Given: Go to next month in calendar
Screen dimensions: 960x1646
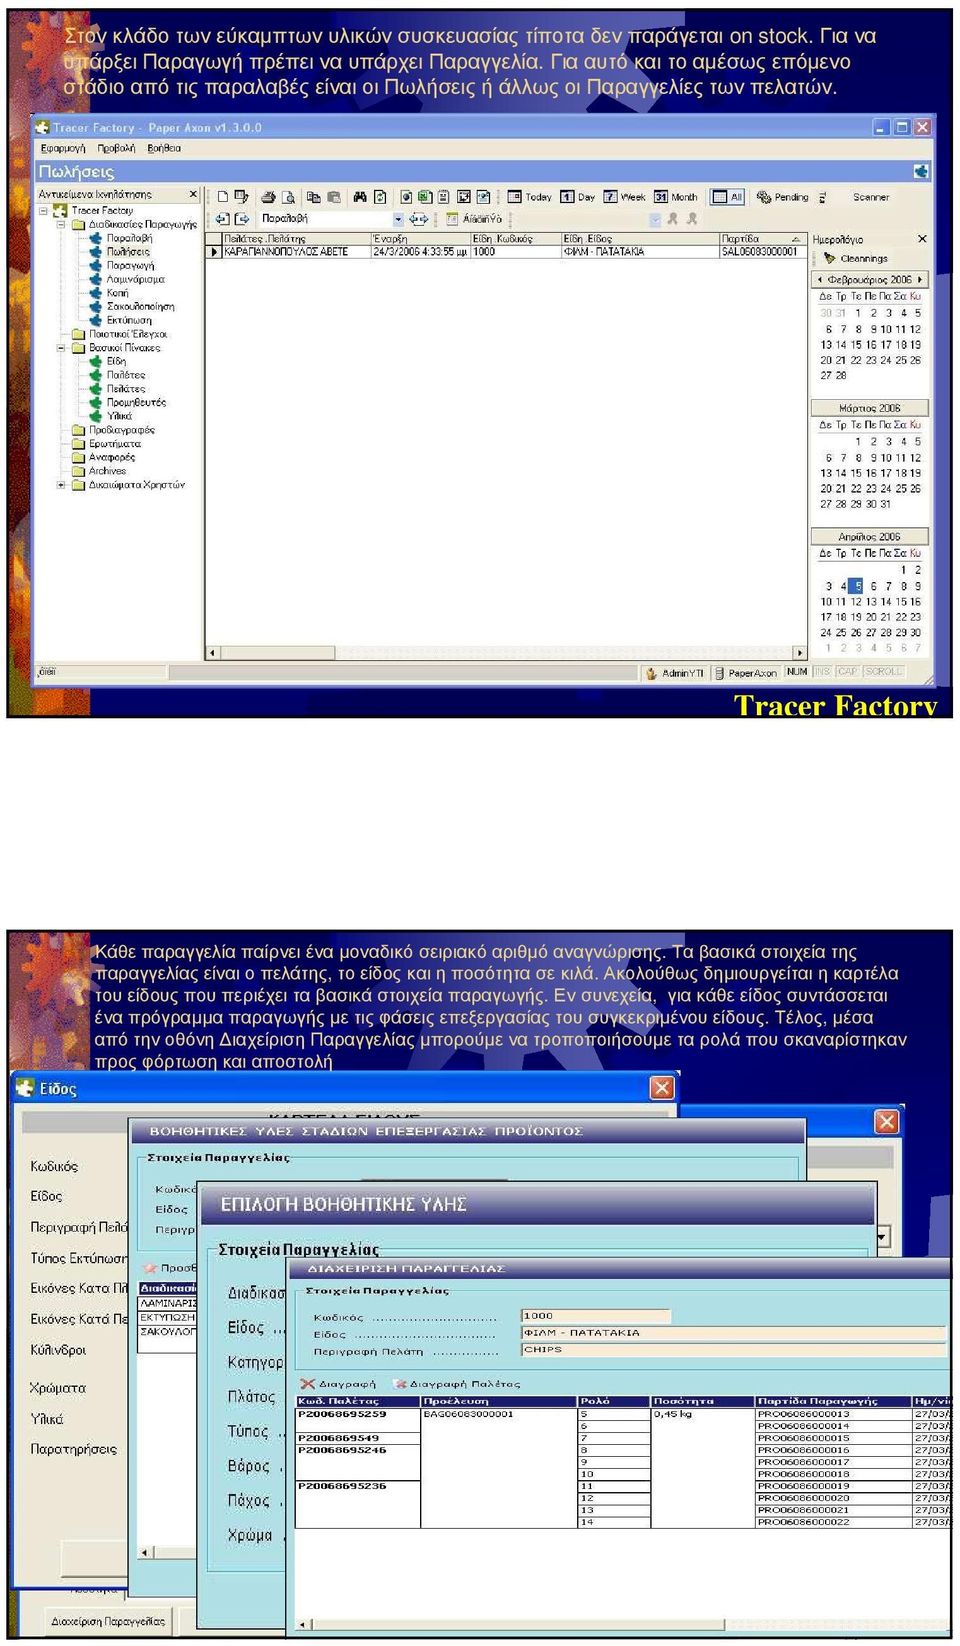Looking at the screenshot, I should tap(920, 280).
